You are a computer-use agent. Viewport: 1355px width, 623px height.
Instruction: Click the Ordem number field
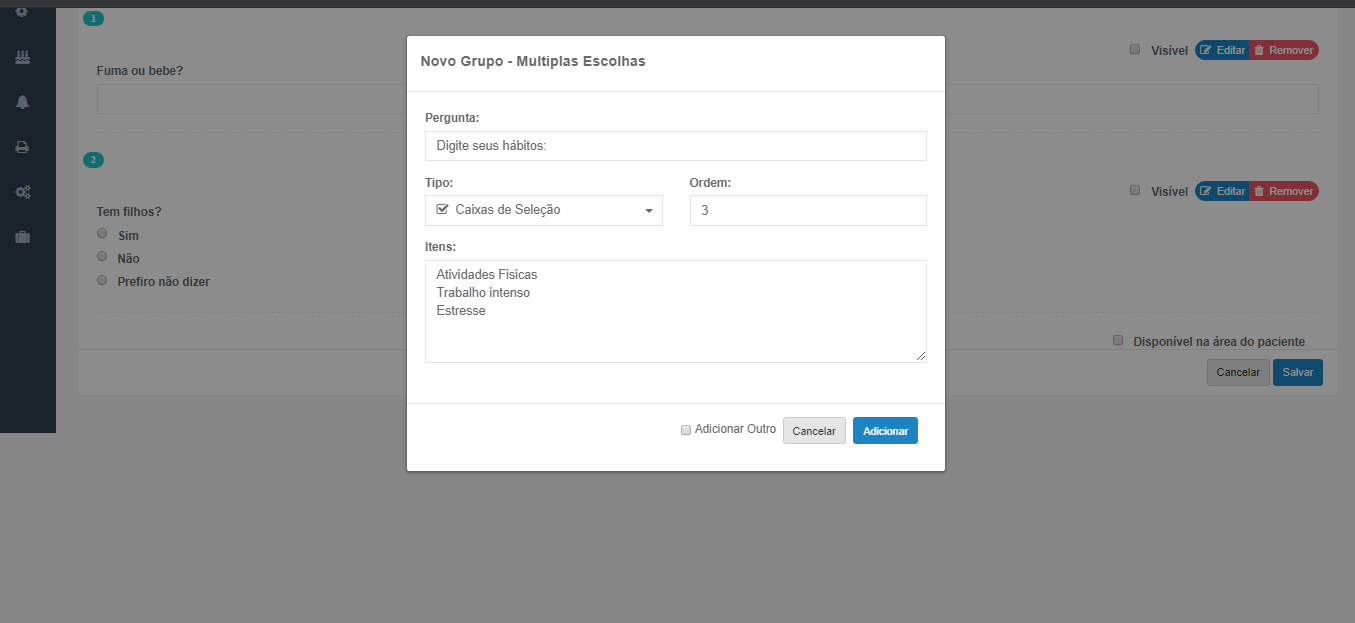pos(807,210)
